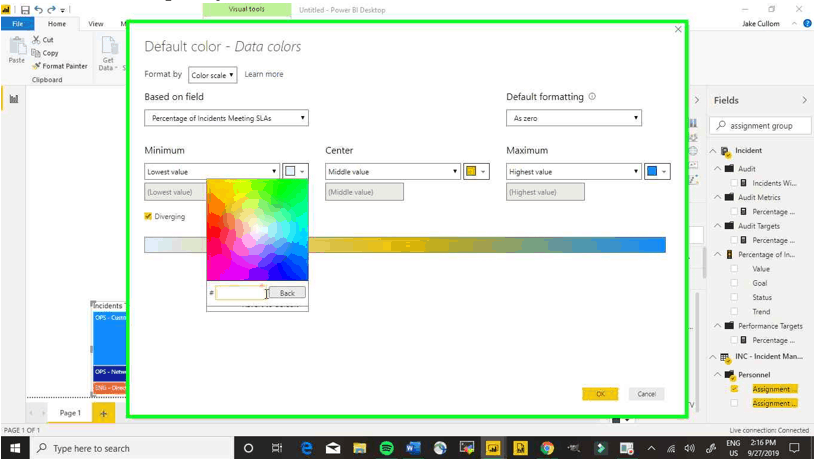Open the quick access toolbar customize arrow
This screenshot has width=816, height=460.
point(62,10)
